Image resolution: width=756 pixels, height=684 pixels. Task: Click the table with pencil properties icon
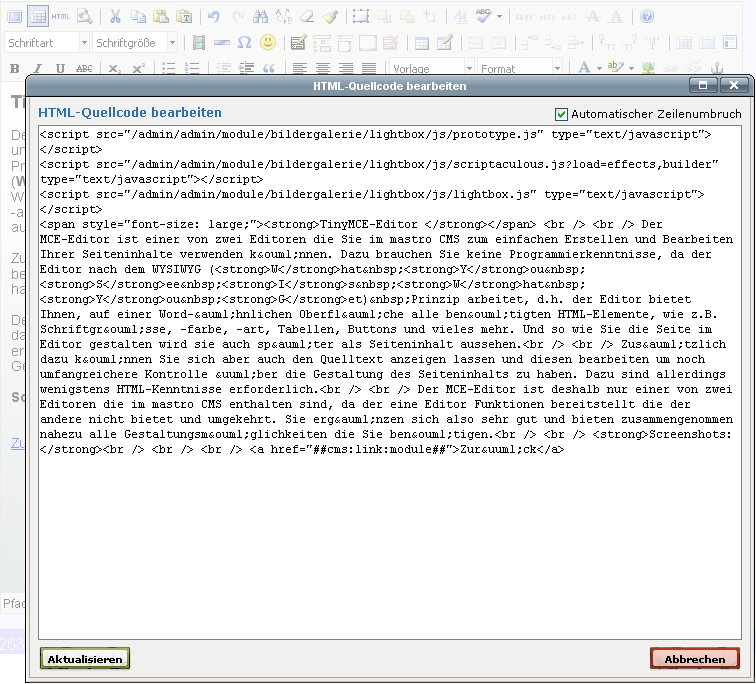point(445,43)
